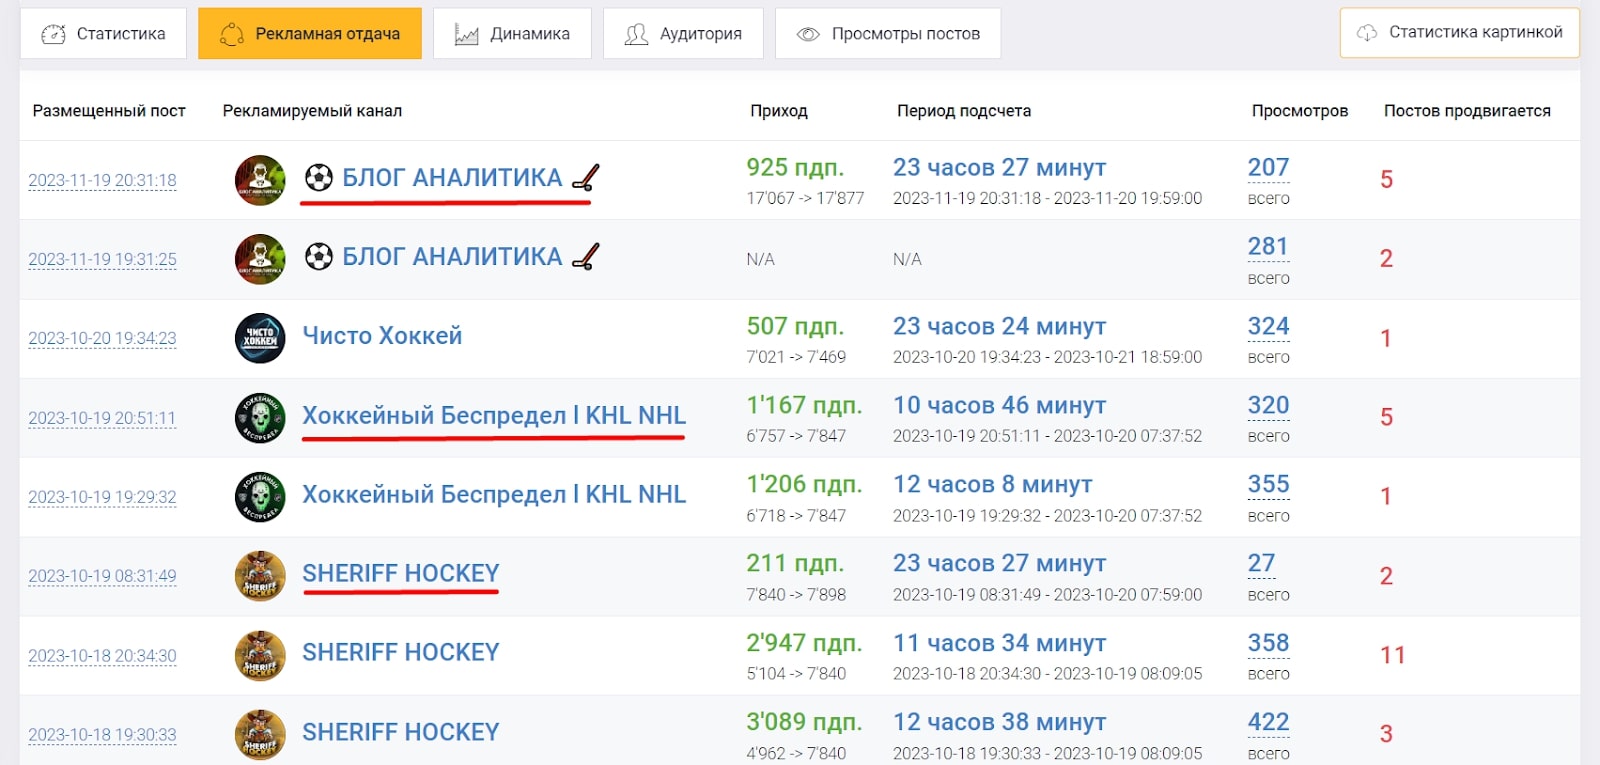Open post link 2023-11-19 20:31:18

coord(102,180)
